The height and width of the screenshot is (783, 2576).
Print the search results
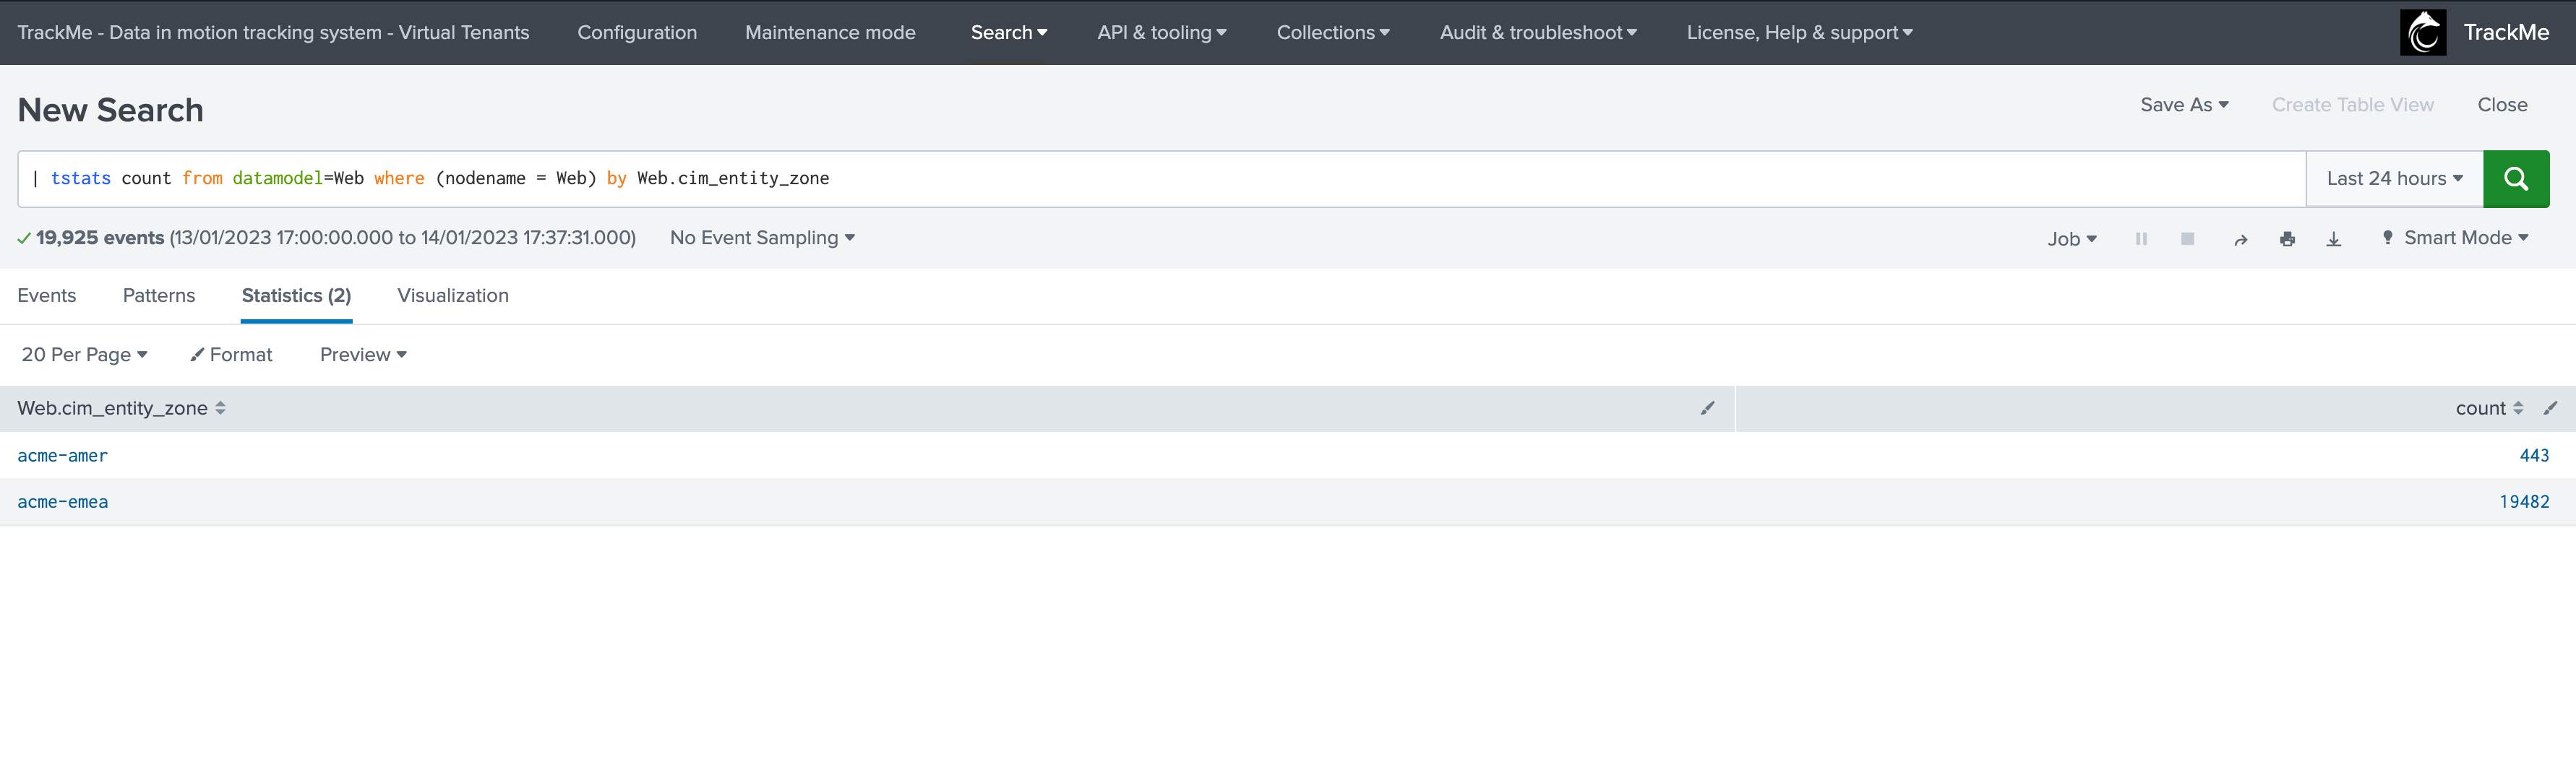[x=2287, y=239]
